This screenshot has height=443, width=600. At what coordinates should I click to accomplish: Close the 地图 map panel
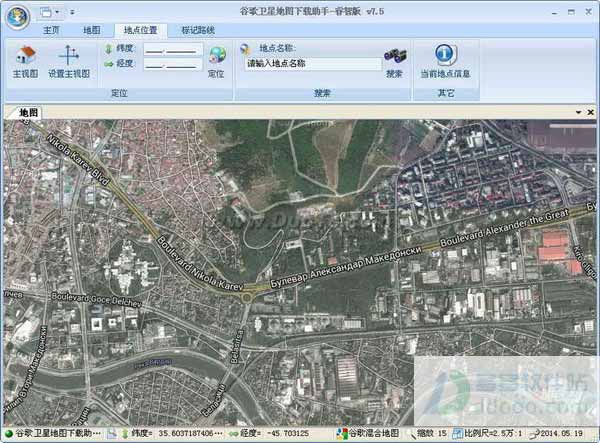(590, 112)
